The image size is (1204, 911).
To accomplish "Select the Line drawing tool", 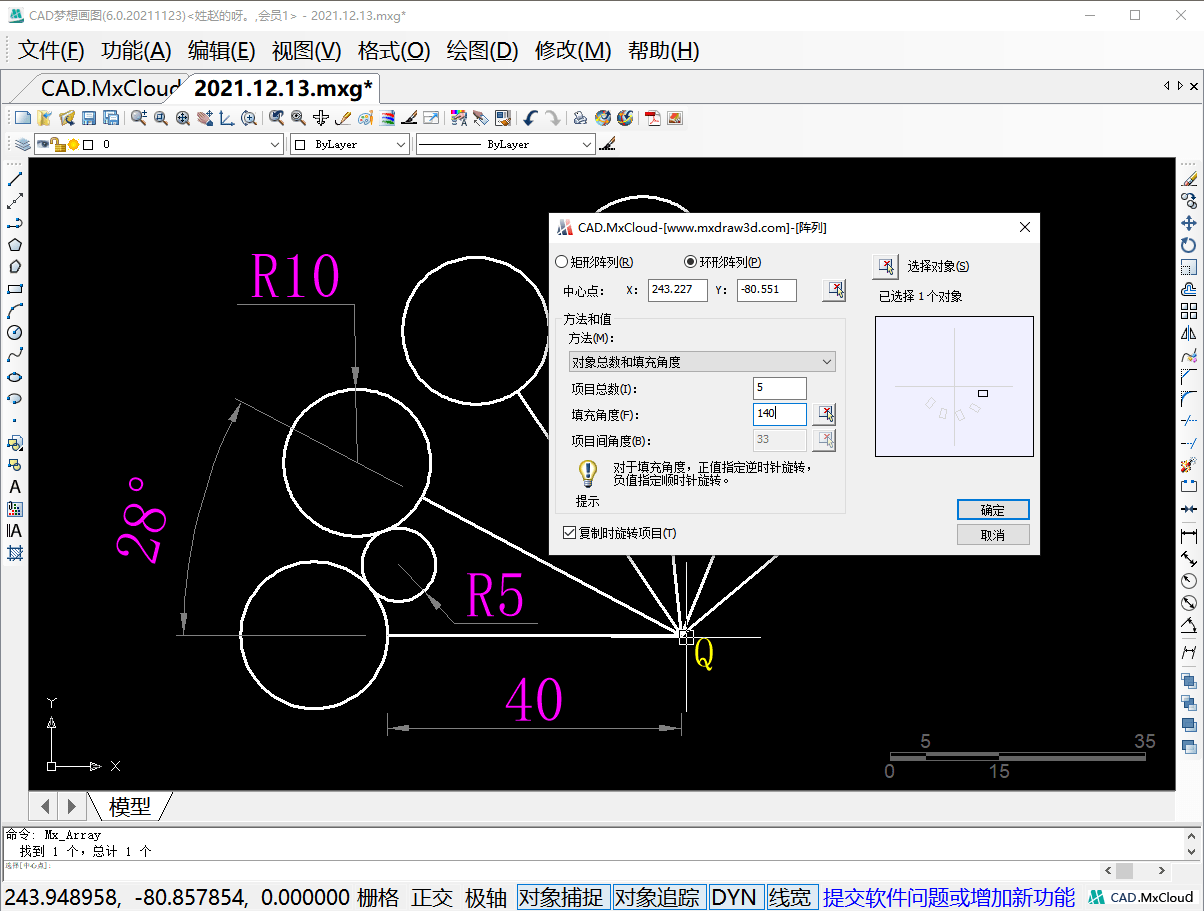I will (x=15, y=179).
